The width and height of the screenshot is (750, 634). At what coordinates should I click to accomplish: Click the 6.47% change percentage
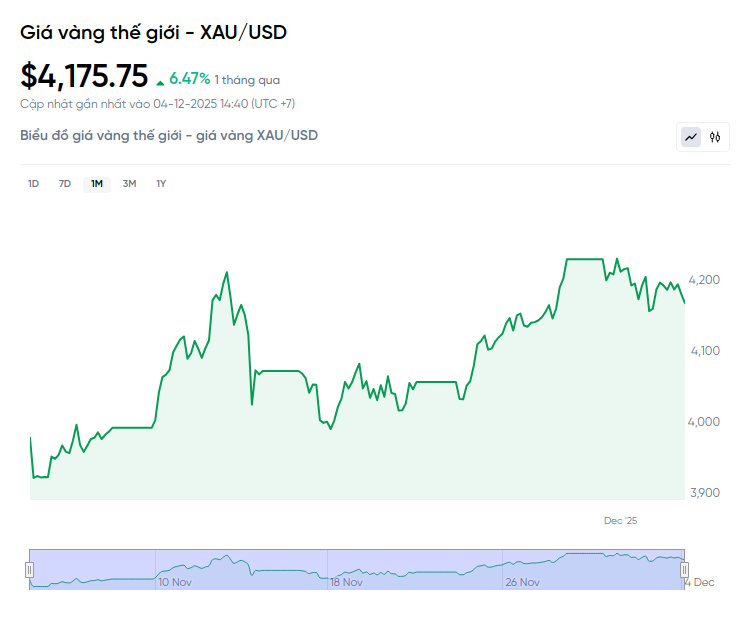click(189, 78)
